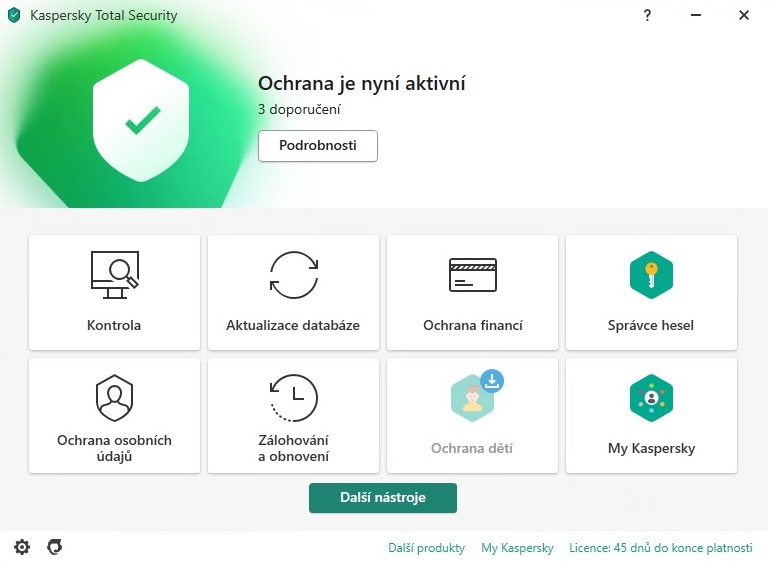Select the Aktualizace databáze label

pos(293,325)
